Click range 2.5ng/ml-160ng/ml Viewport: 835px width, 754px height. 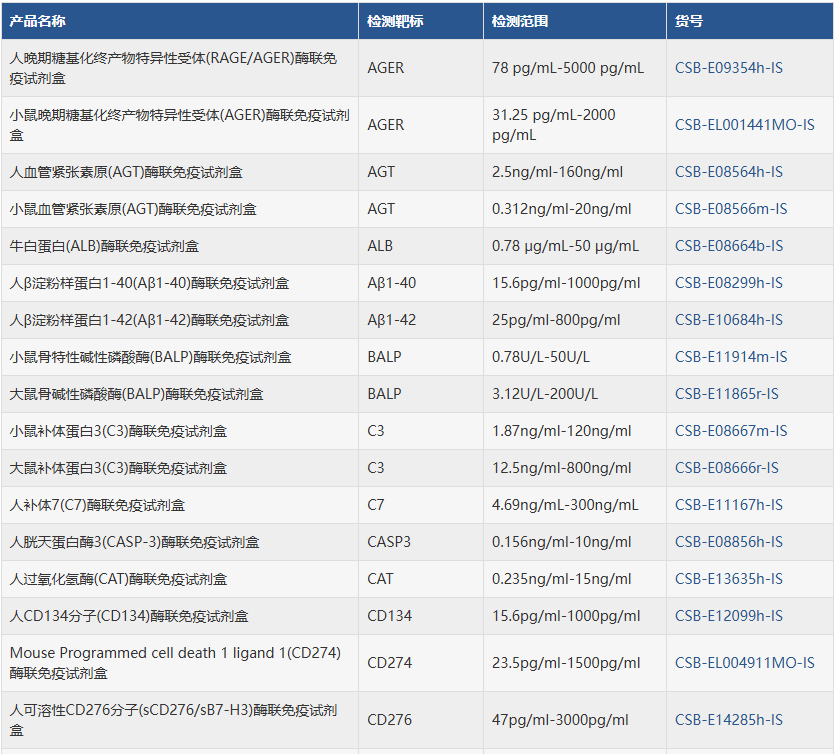557,172
